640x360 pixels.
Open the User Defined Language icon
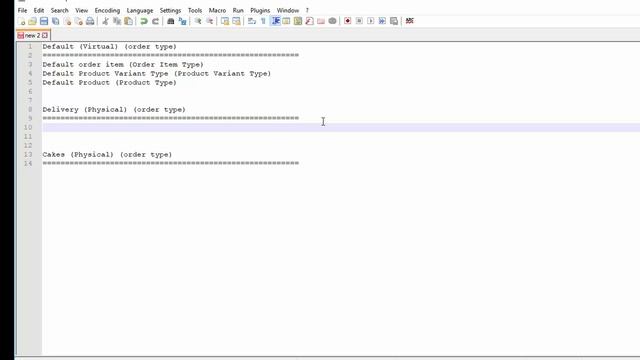point(286,21)
